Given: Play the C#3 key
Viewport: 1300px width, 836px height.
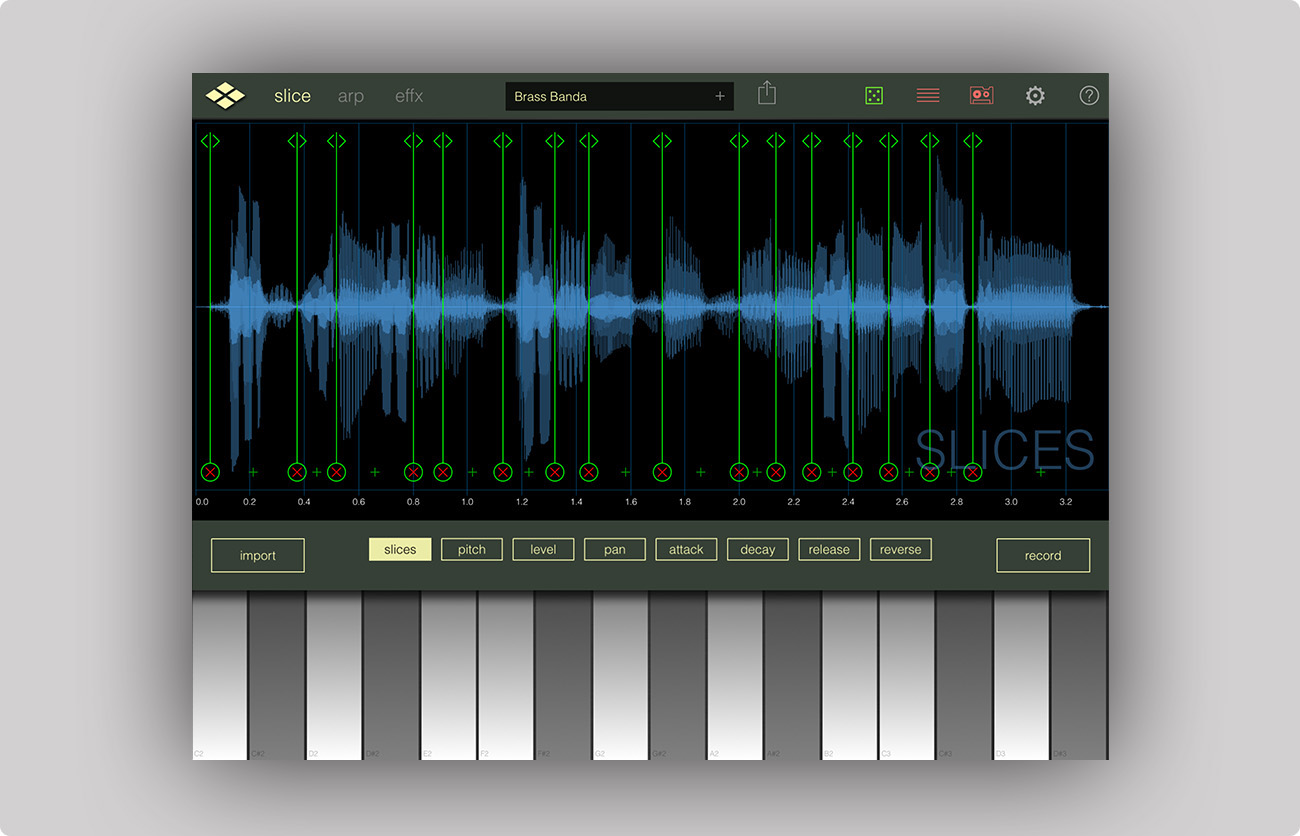Looking at the screenshot, I should pyautogui.click(x=964, y=675).
